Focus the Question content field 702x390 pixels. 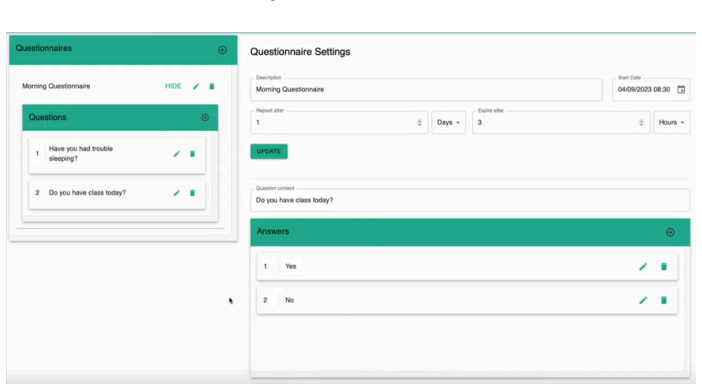470,200
